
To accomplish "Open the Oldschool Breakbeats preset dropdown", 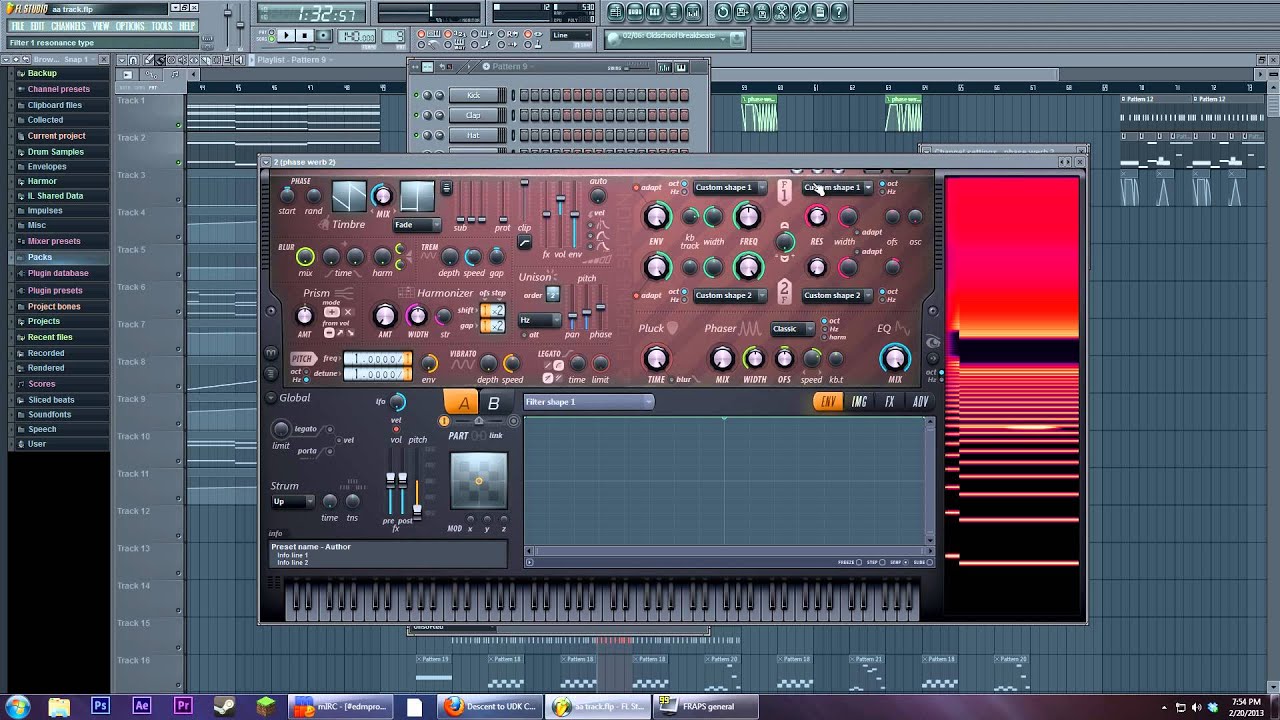I will [x=677, y=37].
